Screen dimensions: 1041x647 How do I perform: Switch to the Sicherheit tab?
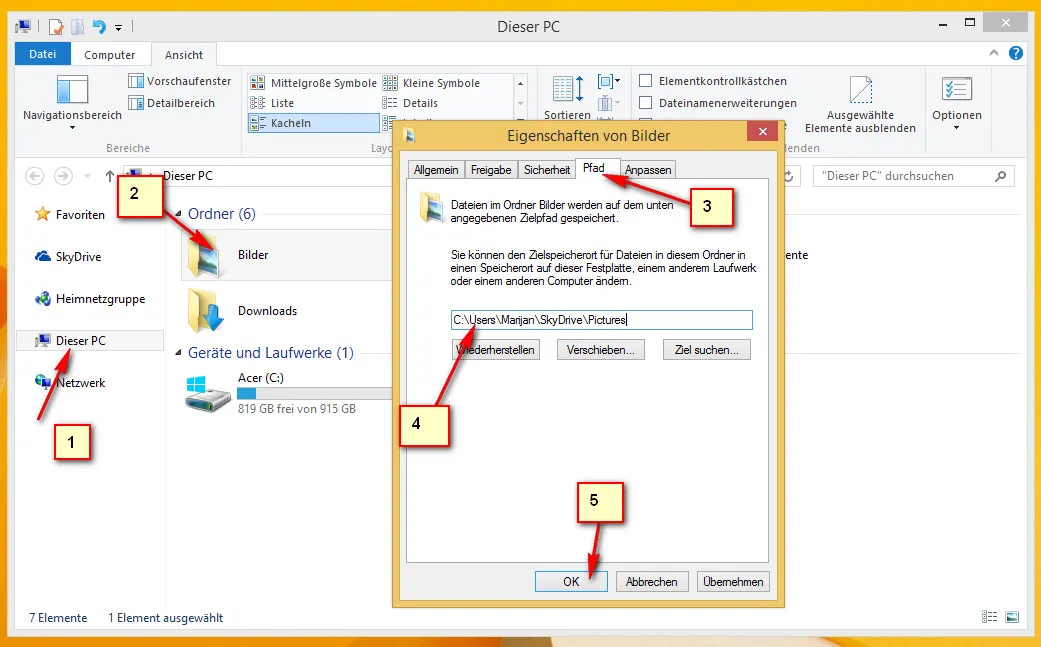[546, 170]
